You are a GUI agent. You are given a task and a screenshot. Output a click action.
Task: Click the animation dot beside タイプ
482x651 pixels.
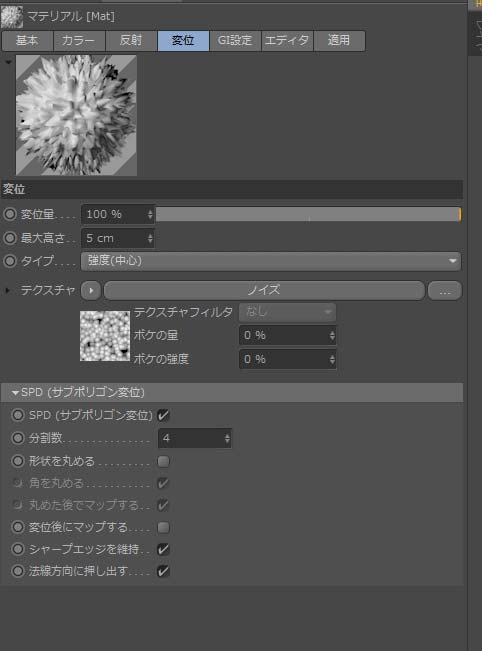click(x=10, y=261)
